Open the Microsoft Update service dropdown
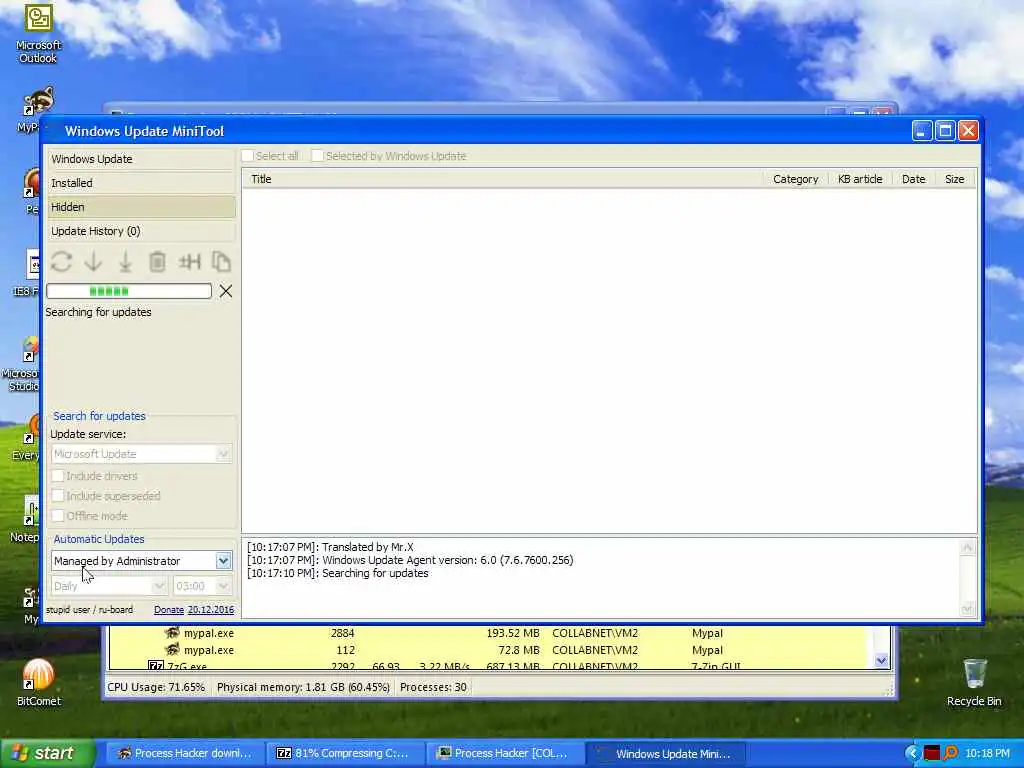The height and width of the screenshot is (768, 1024). [141, 454]
